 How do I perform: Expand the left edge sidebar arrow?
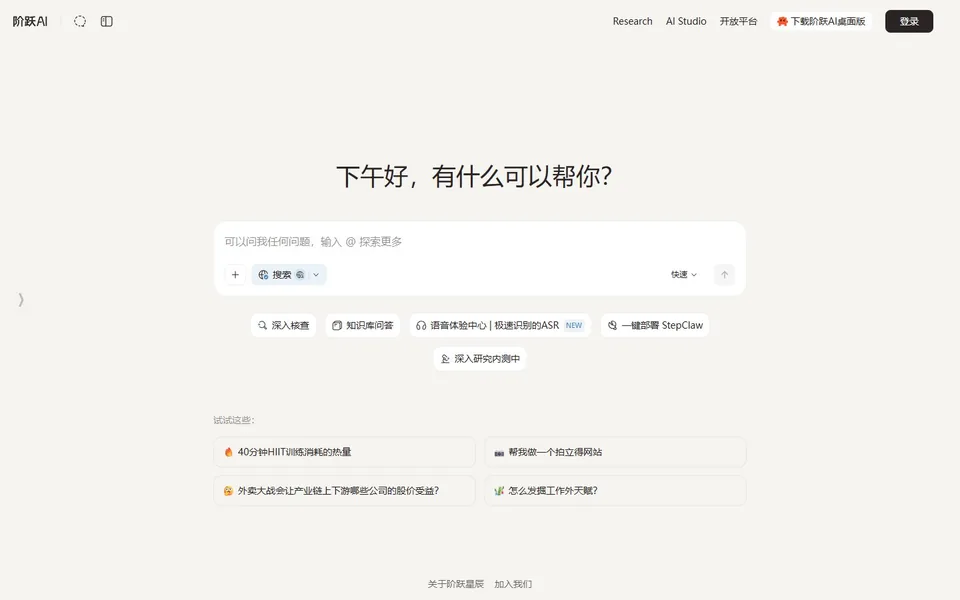21,299
